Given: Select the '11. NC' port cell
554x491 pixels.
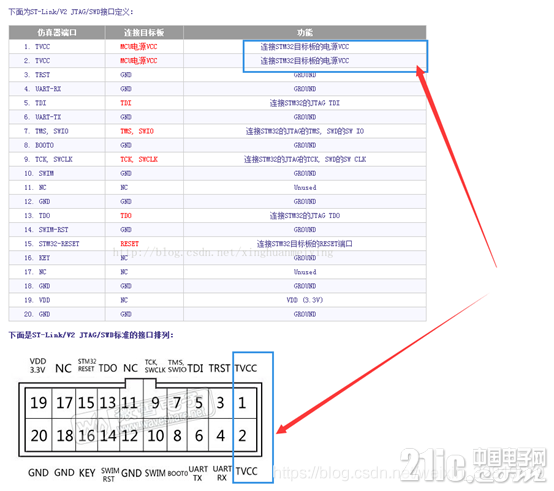Looking at the screenshot, I should (x=57, y=188).
